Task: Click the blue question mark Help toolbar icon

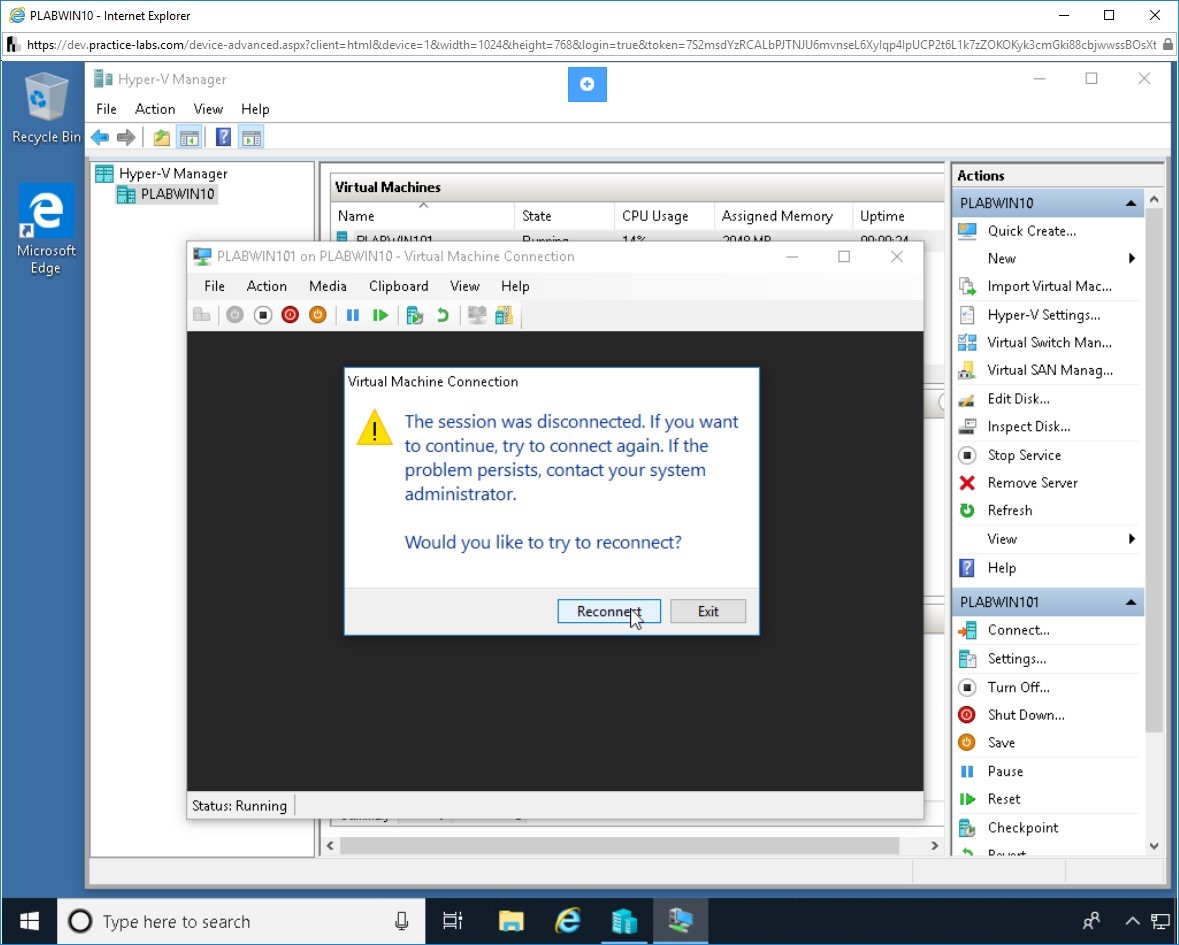Action: tap(223, 138)
